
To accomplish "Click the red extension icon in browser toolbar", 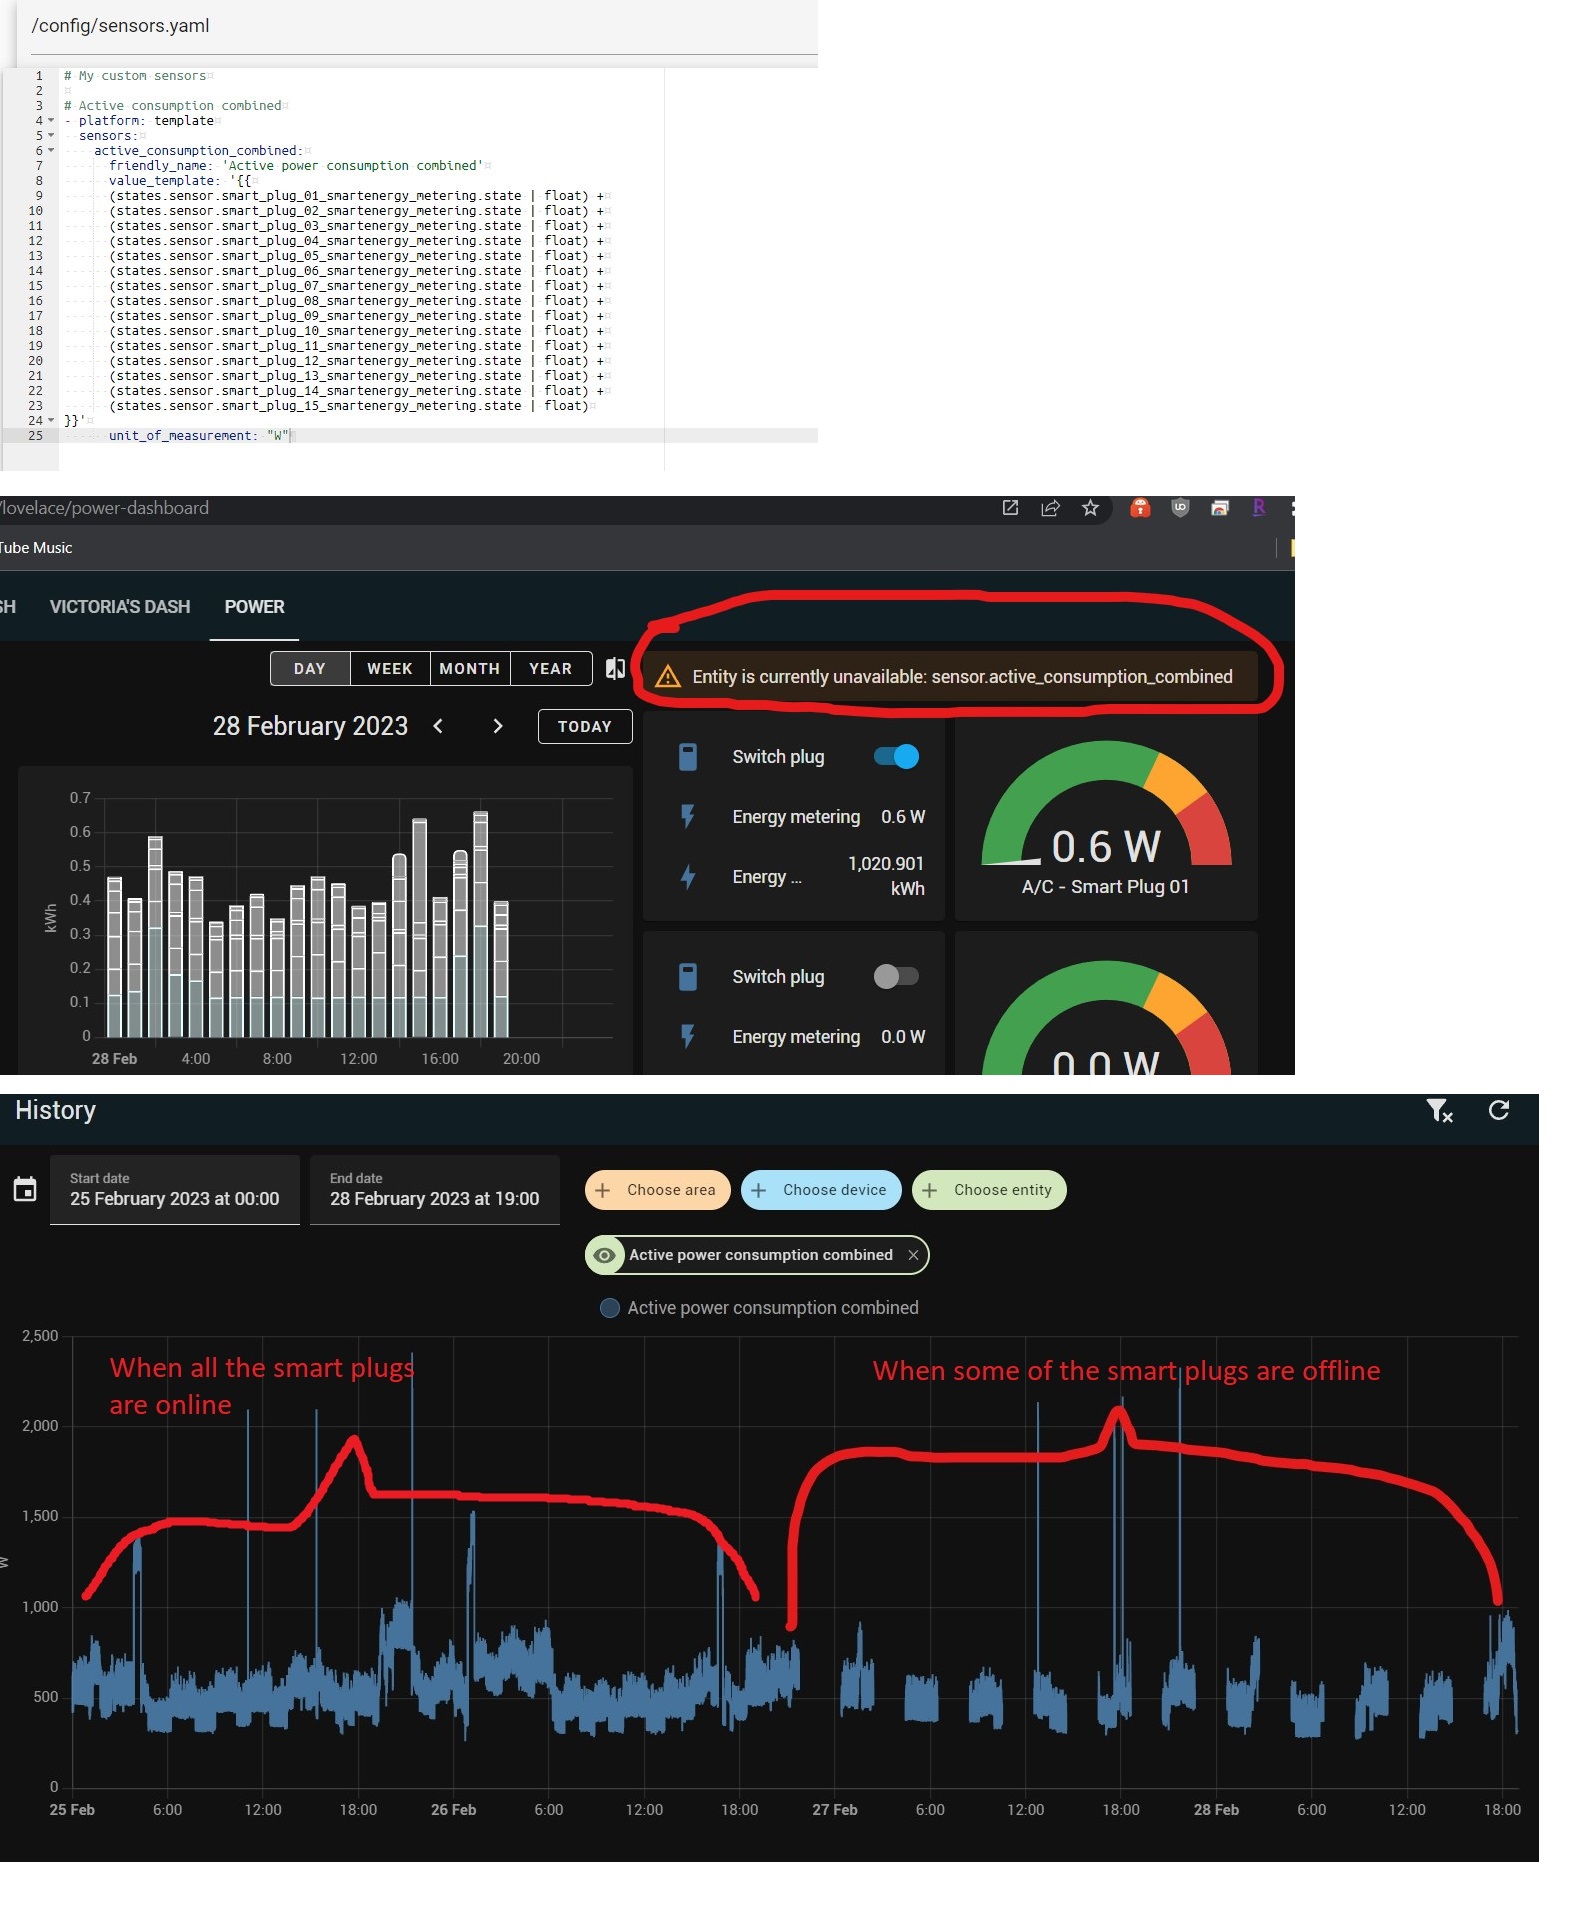I will 1139,508.
